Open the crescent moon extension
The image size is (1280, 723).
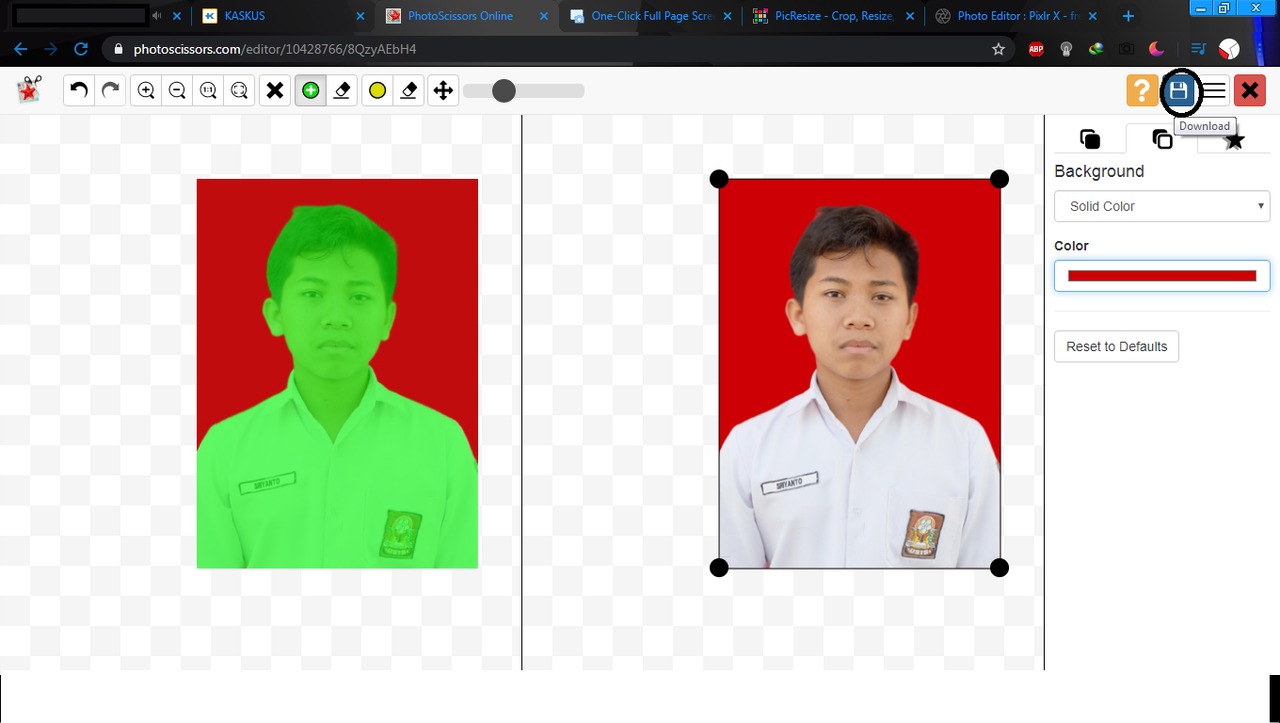[x=1156, y=49]
